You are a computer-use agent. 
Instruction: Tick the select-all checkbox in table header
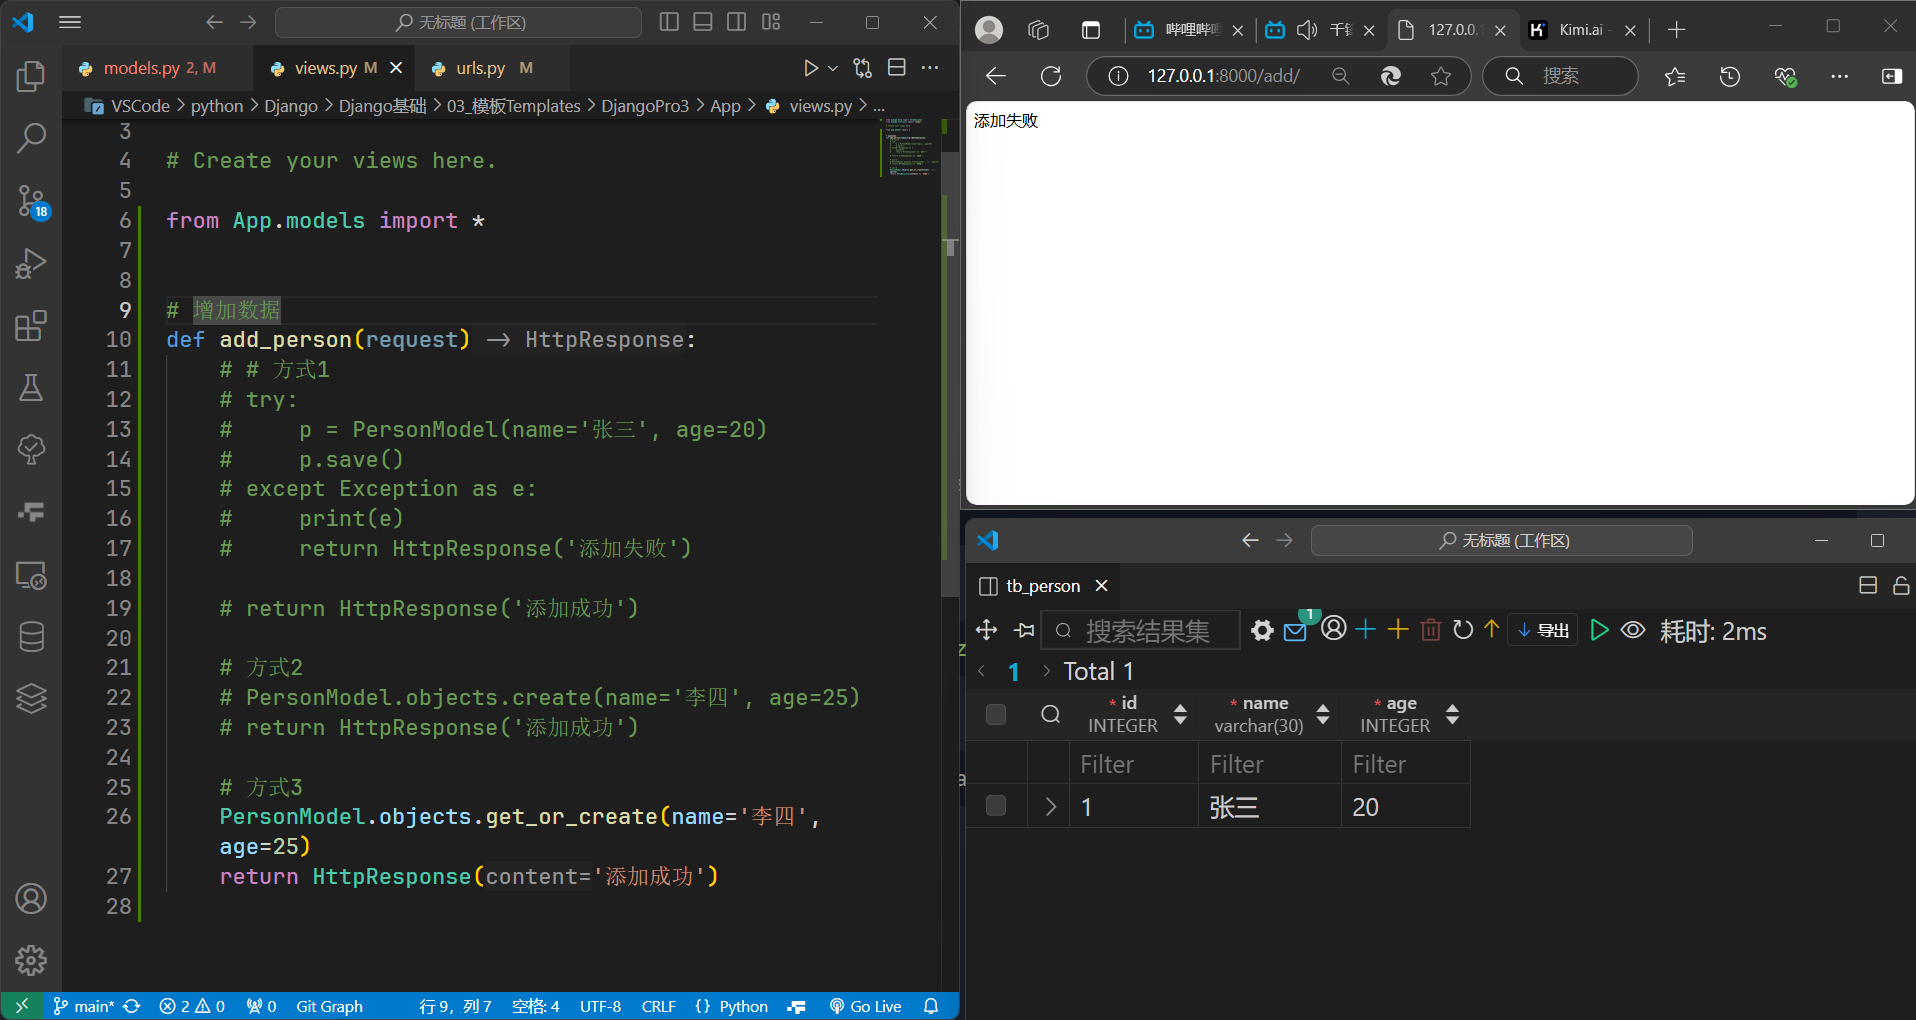995,714
